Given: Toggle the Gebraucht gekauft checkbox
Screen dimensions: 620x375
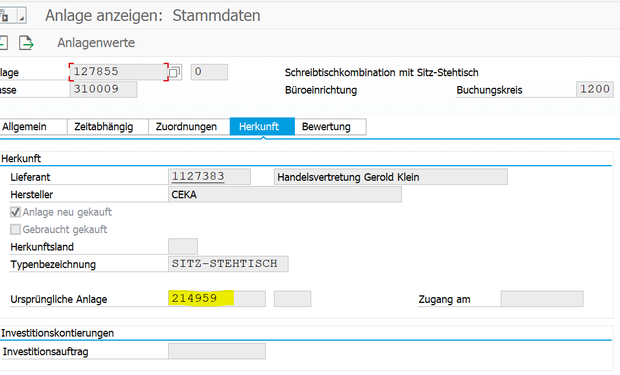Looking at the screenshot, I should pos(15,230).
